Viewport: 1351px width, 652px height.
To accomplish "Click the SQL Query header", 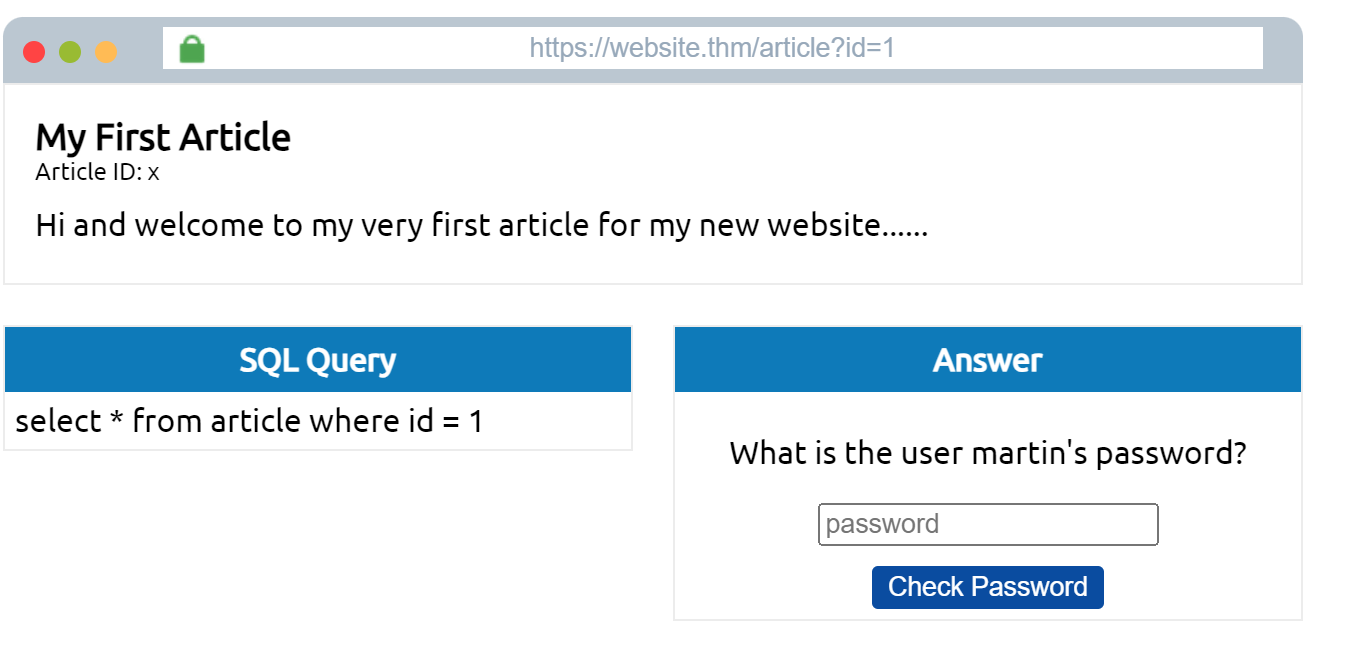I will [x=318, y=360].
